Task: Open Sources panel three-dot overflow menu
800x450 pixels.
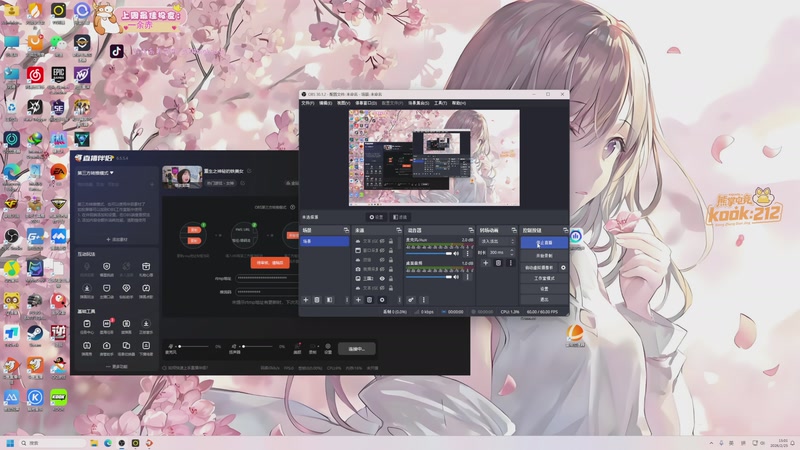Action: (x=399, y=300)
